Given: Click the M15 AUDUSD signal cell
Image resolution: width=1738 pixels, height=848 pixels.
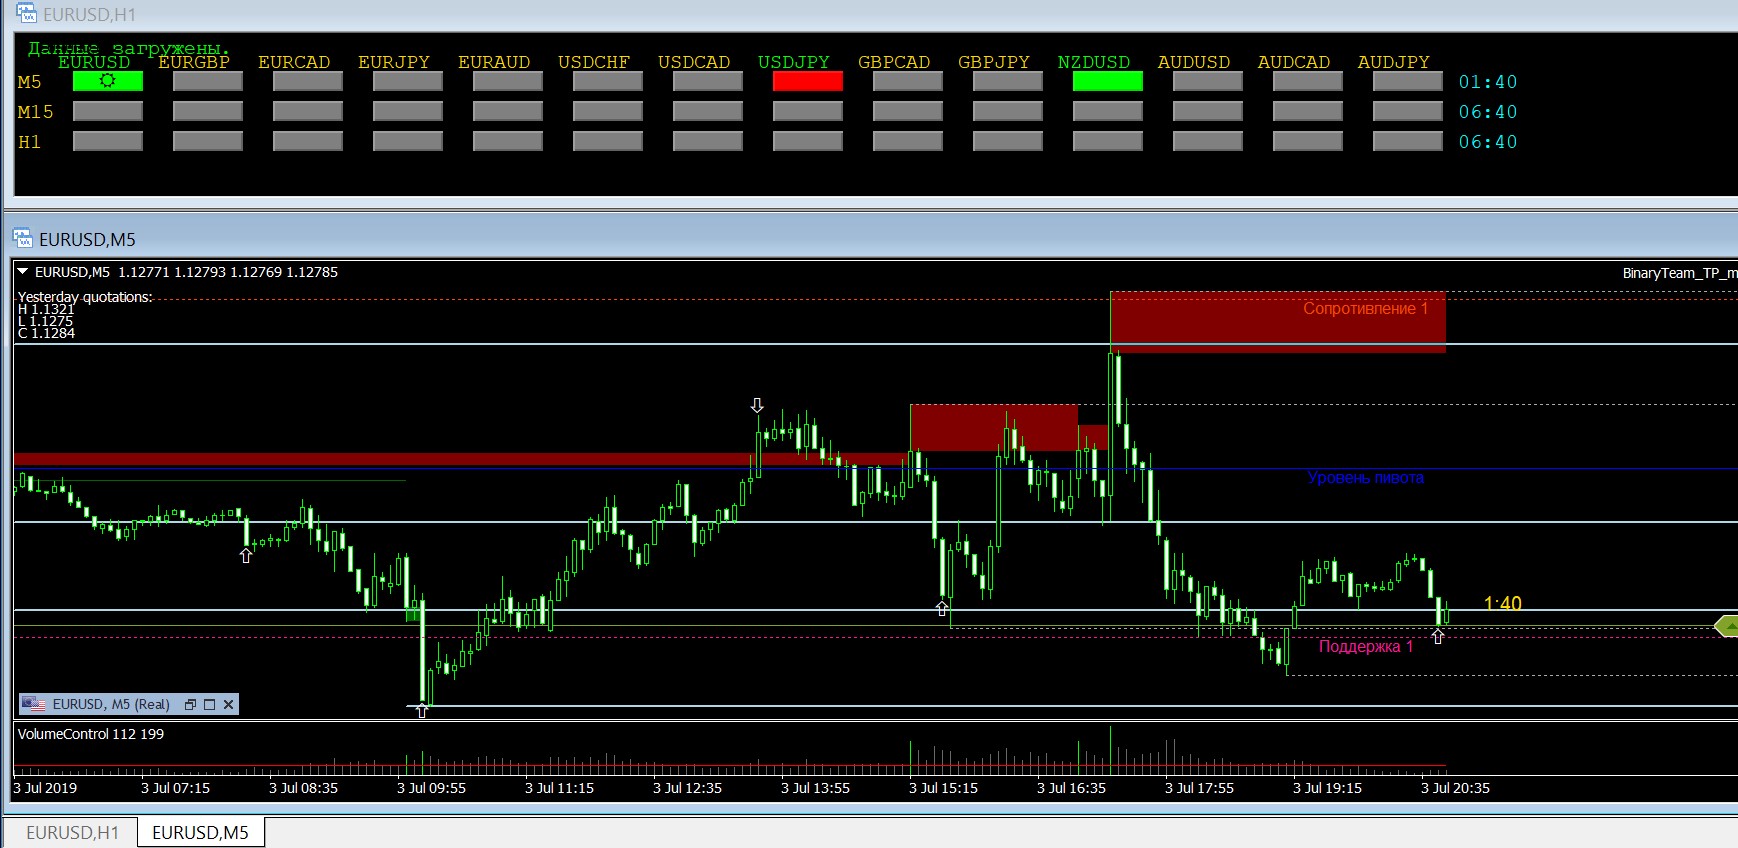Looking at the screenshot, I should (x=1208, y=111).
